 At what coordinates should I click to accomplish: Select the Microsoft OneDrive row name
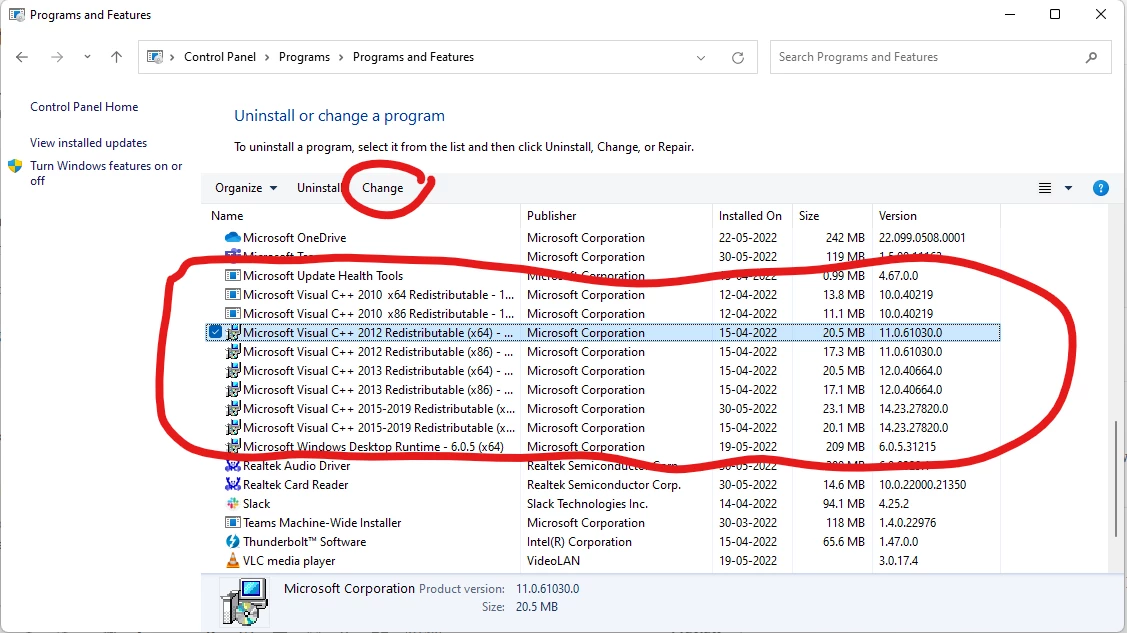pos(294,237)
